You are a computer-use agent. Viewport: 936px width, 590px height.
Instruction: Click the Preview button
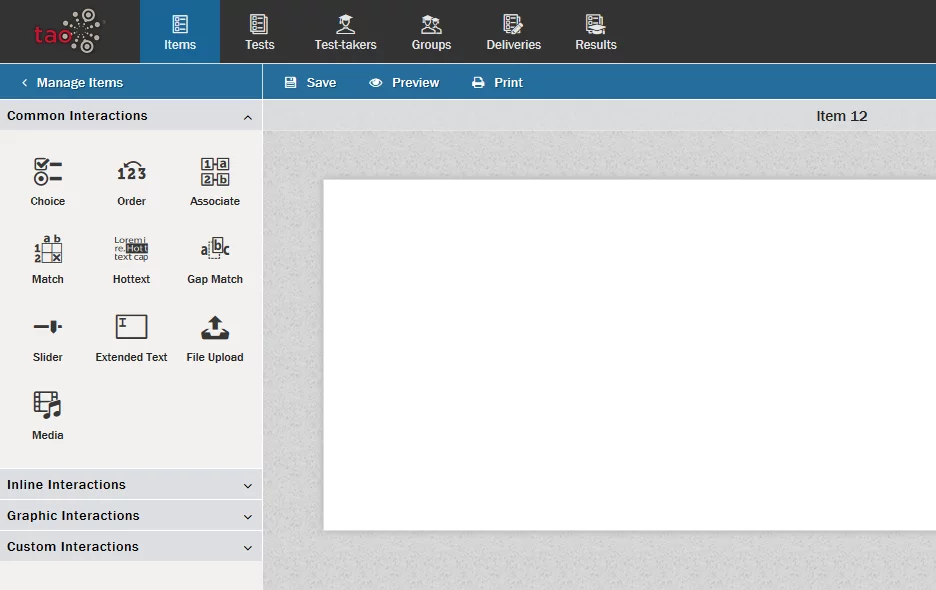(404, 83)
